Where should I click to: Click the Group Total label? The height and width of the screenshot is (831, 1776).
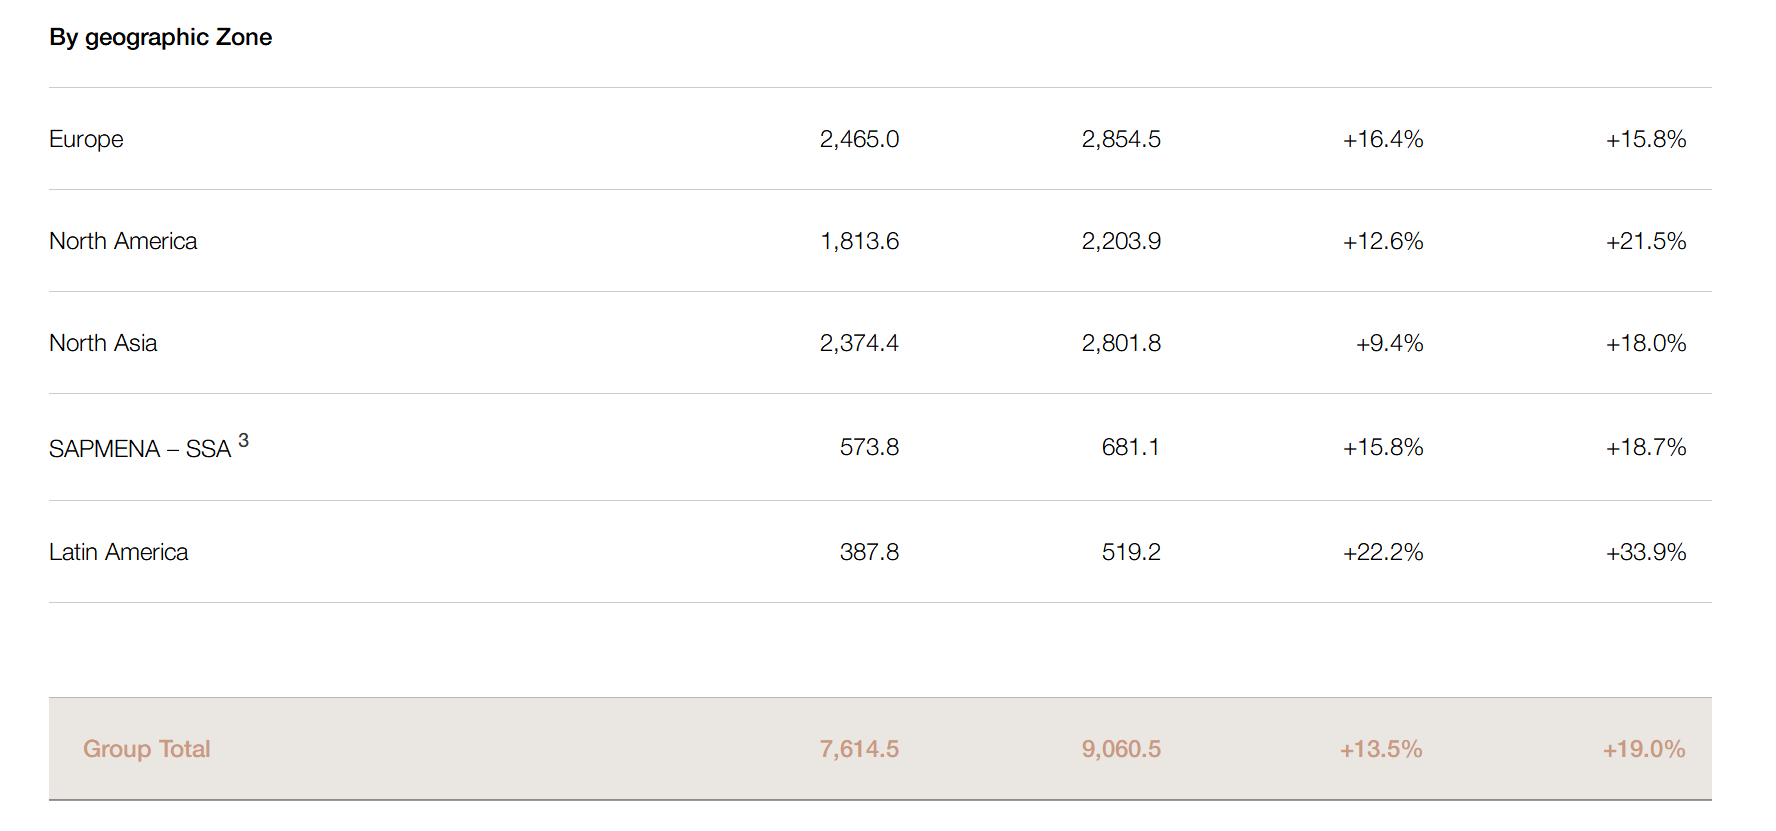coord(146,749)
